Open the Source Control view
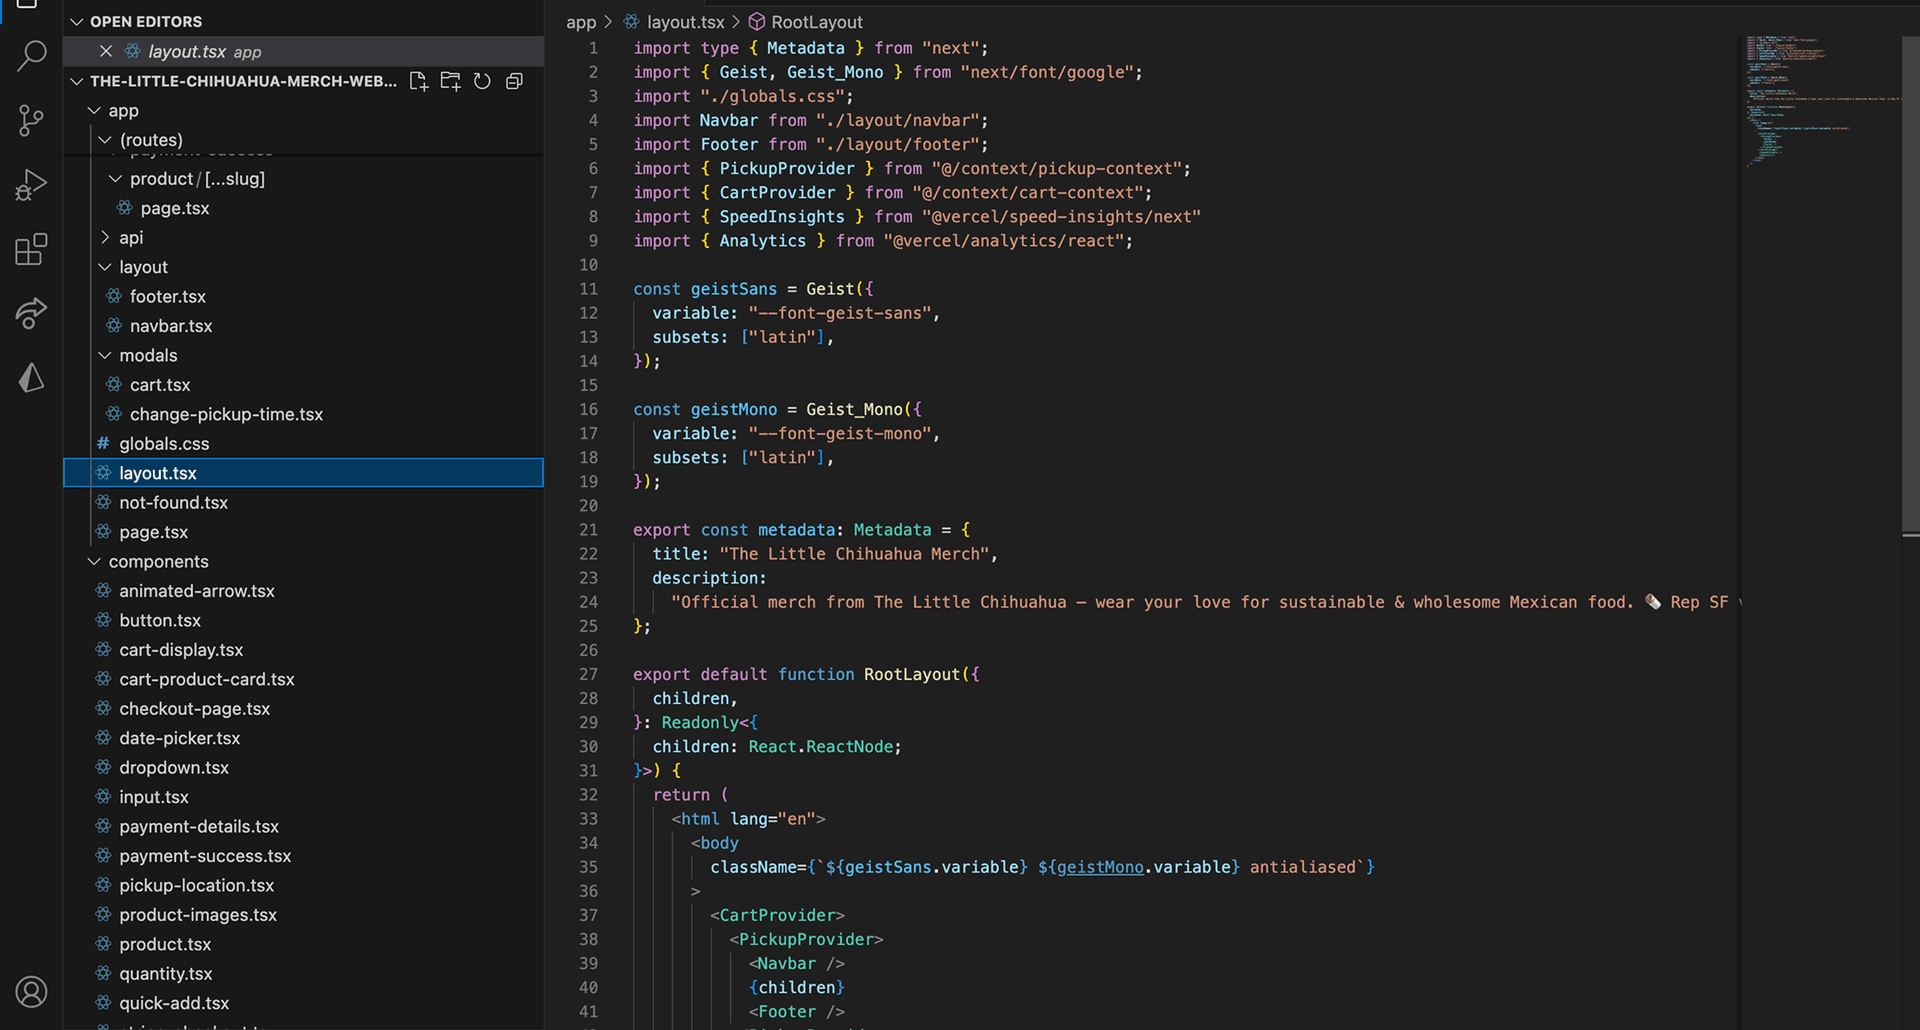1920x1030 pixels. [31, 121]
